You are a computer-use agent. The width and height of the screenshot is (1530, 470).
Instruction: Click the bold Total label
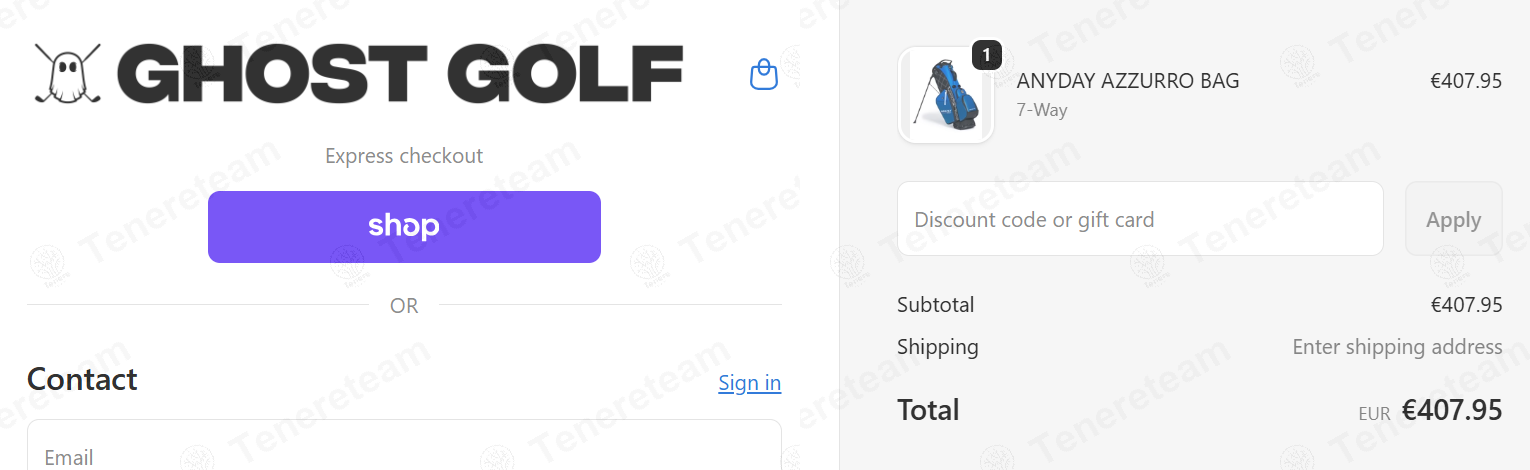pos(928,410)
